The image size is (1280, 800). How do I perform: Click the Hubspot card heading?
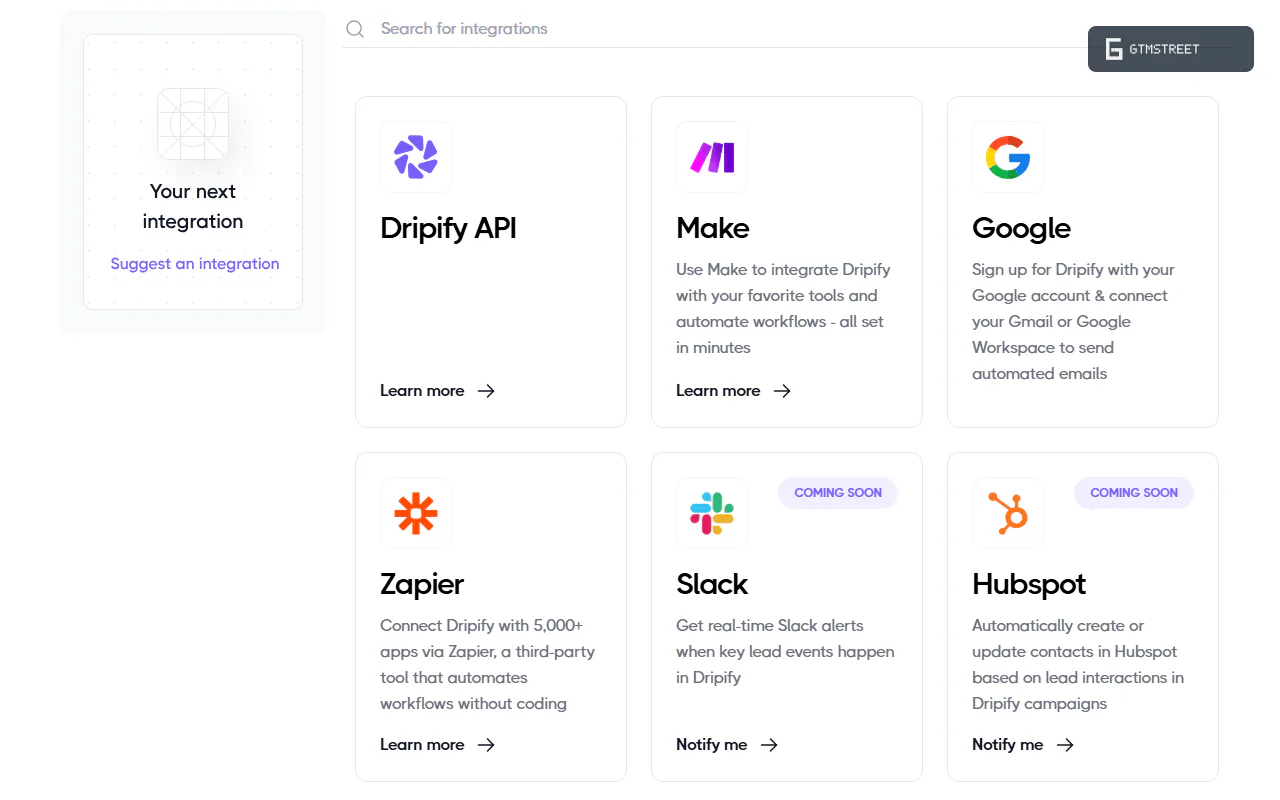pyautogui.click(x=1029, y=585)
